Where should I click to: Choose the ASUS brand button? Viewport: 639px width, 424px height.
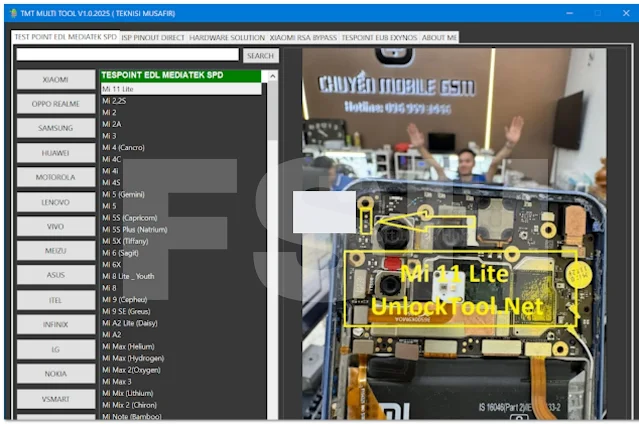pos(56,275)
